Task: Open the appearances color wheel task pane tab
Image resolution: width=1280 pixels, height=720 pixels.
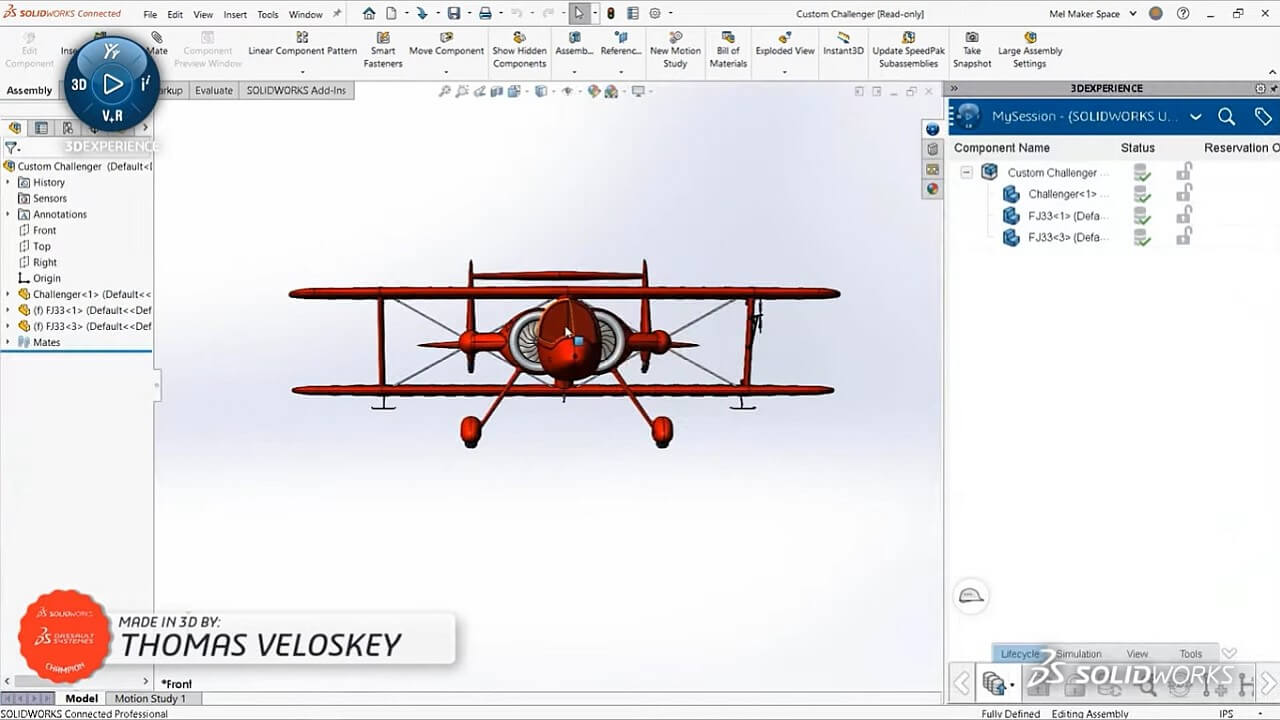Action: [932, 189]
